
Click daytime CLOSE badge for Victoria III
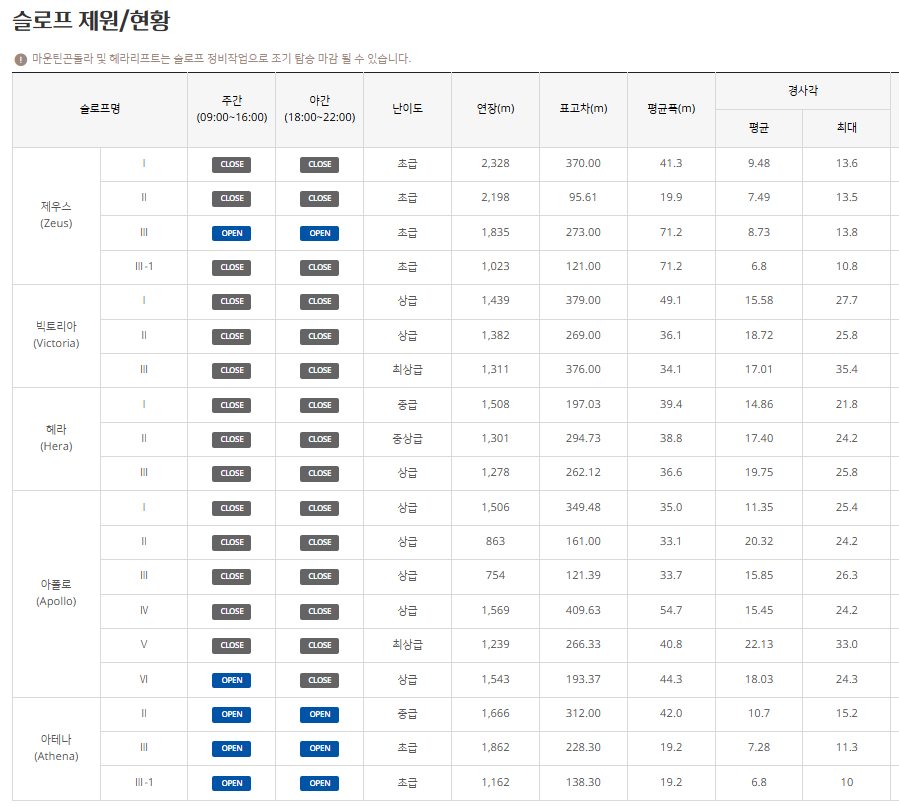(232, 370)
